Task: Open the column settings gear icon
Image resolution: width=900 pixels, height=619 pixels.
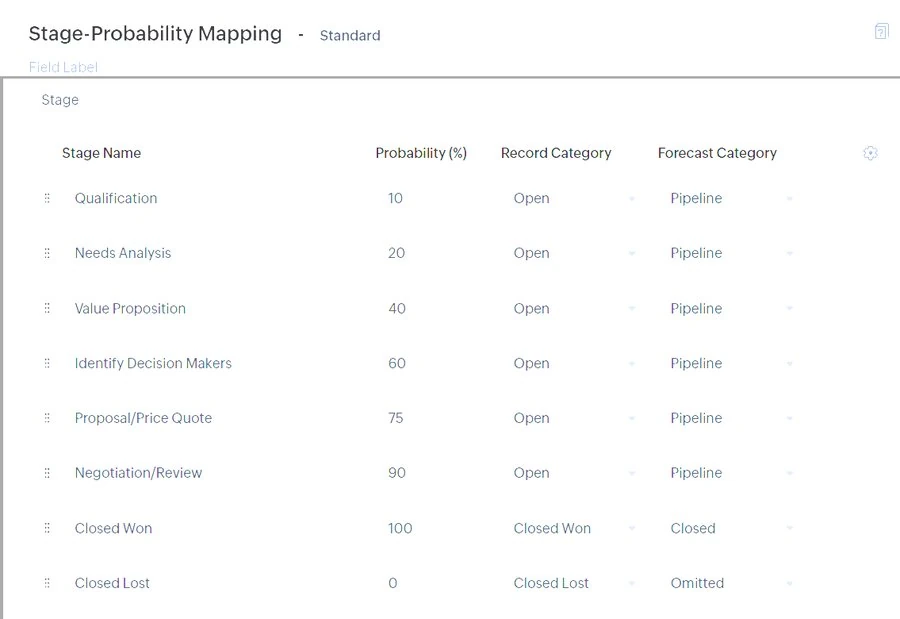Action: click(870, 153)
